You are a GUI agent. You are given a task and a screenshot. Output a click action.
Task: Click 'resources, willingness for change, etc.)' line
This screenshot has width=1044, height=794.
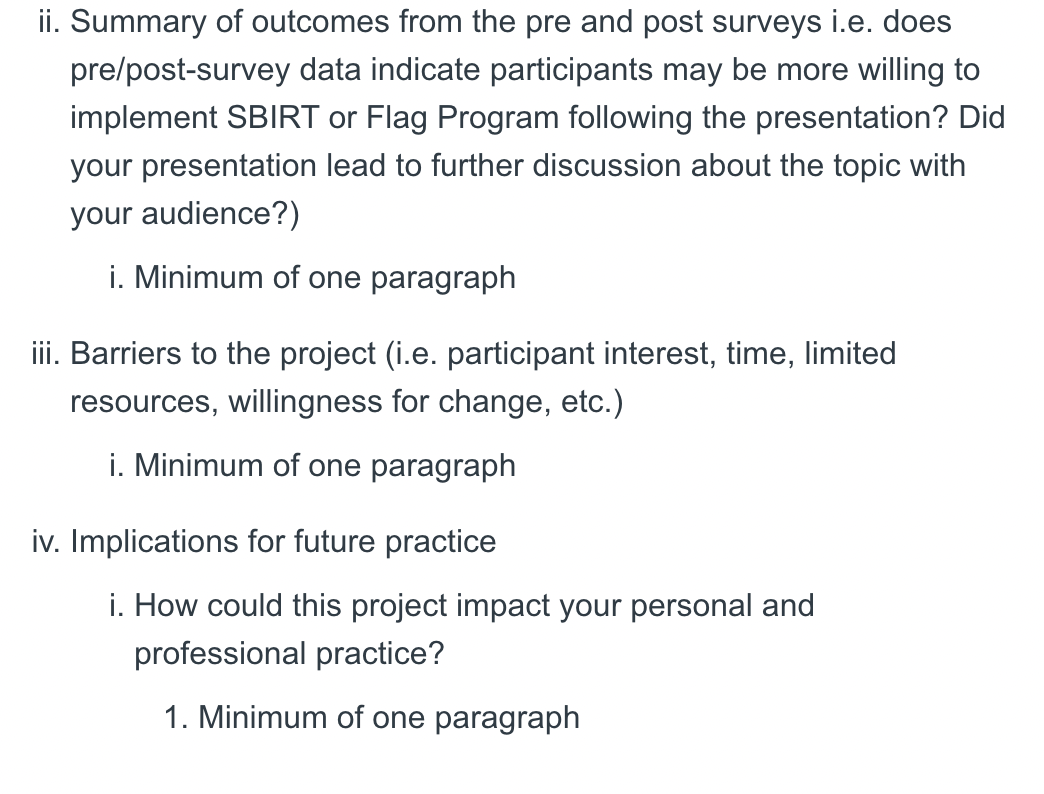[x=347, y=402]
